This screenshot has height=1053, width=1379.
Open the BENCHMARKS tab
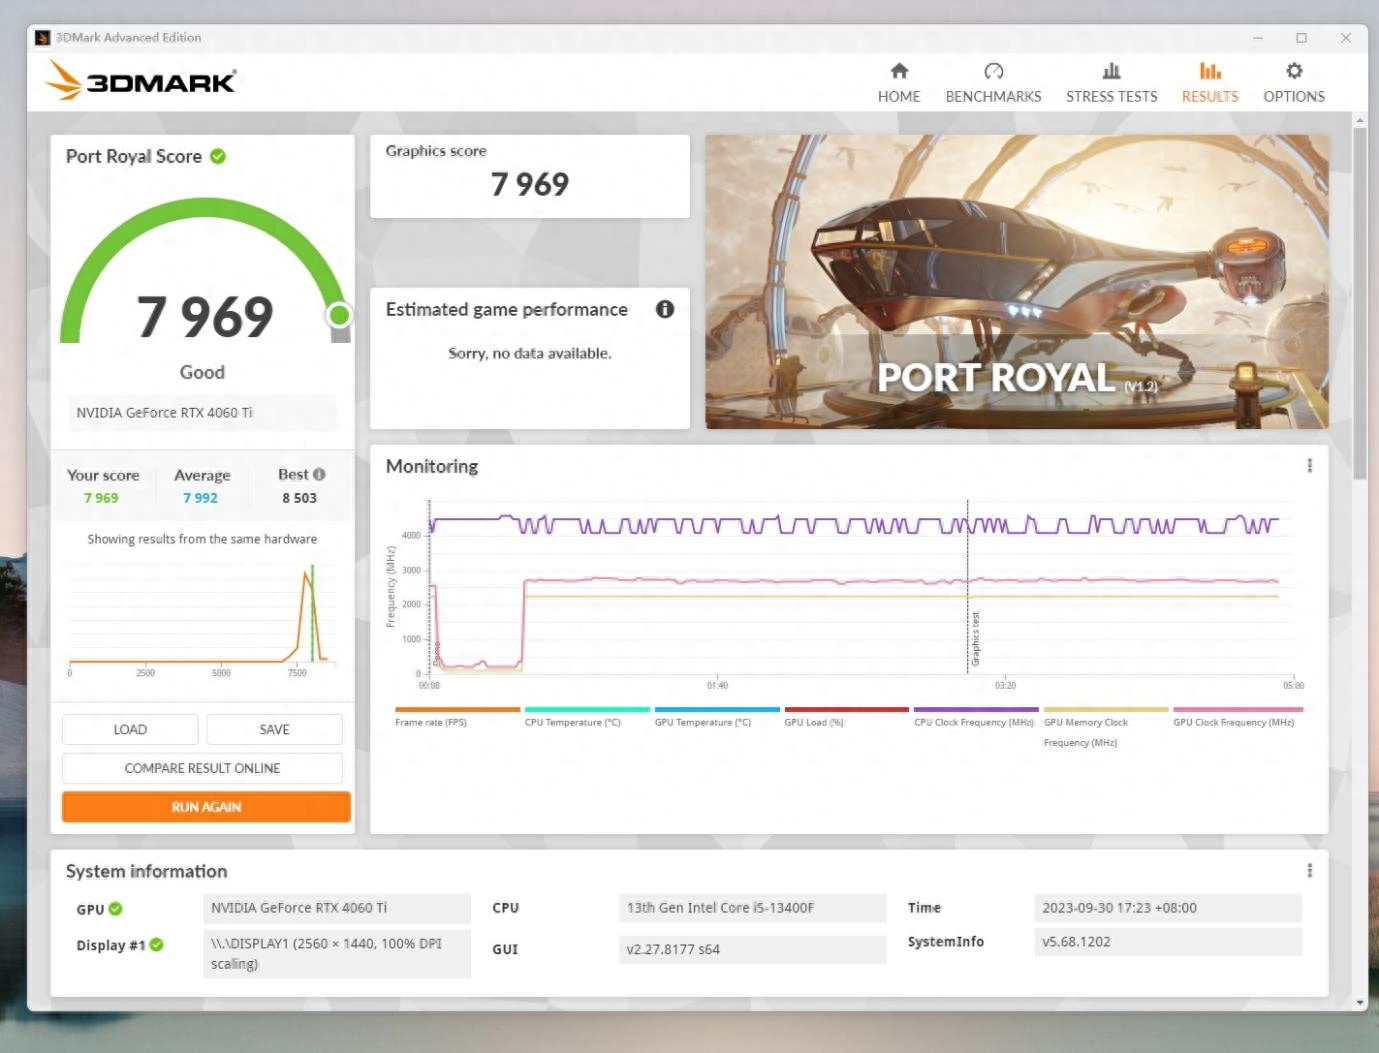coord(993,83)
